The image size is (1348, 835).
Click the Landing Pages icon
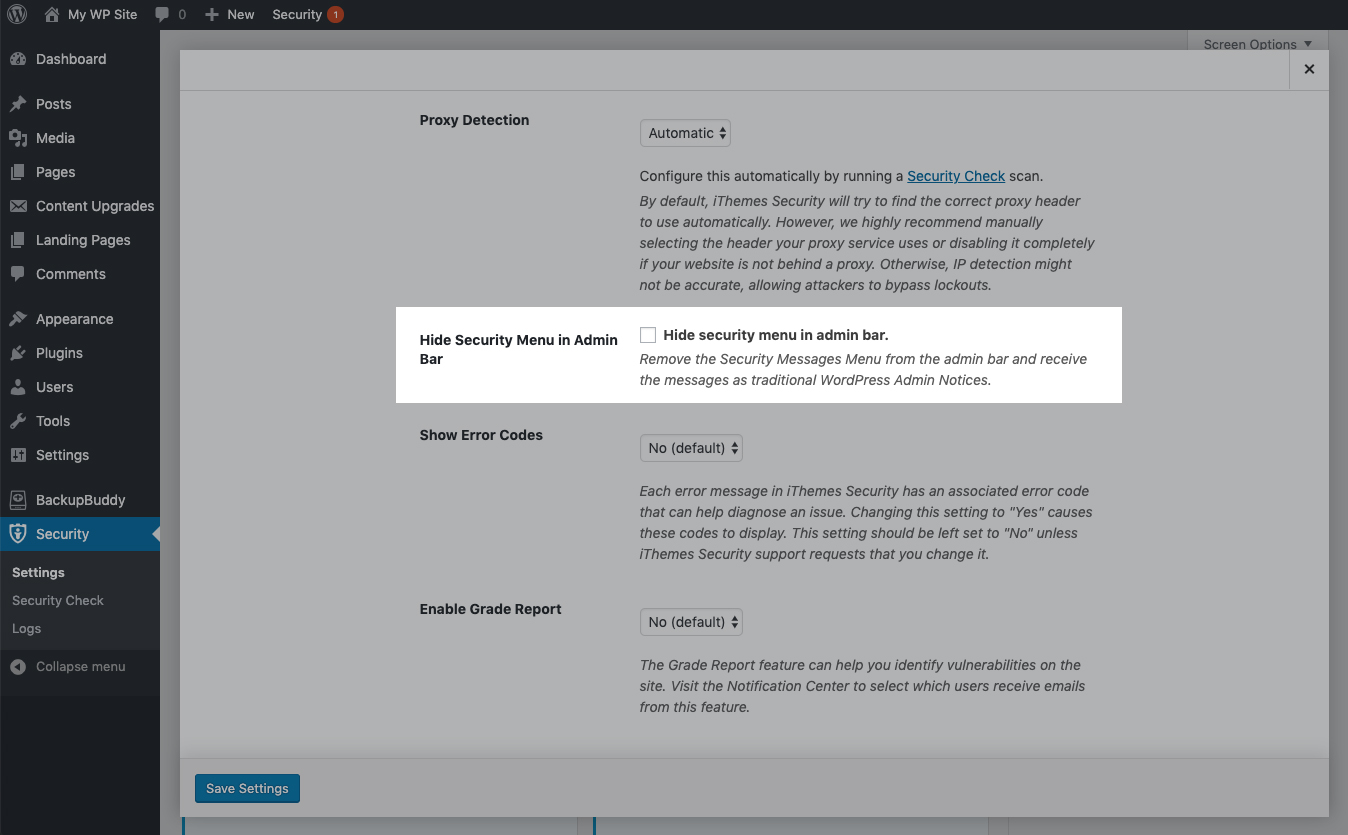point(18,240)
